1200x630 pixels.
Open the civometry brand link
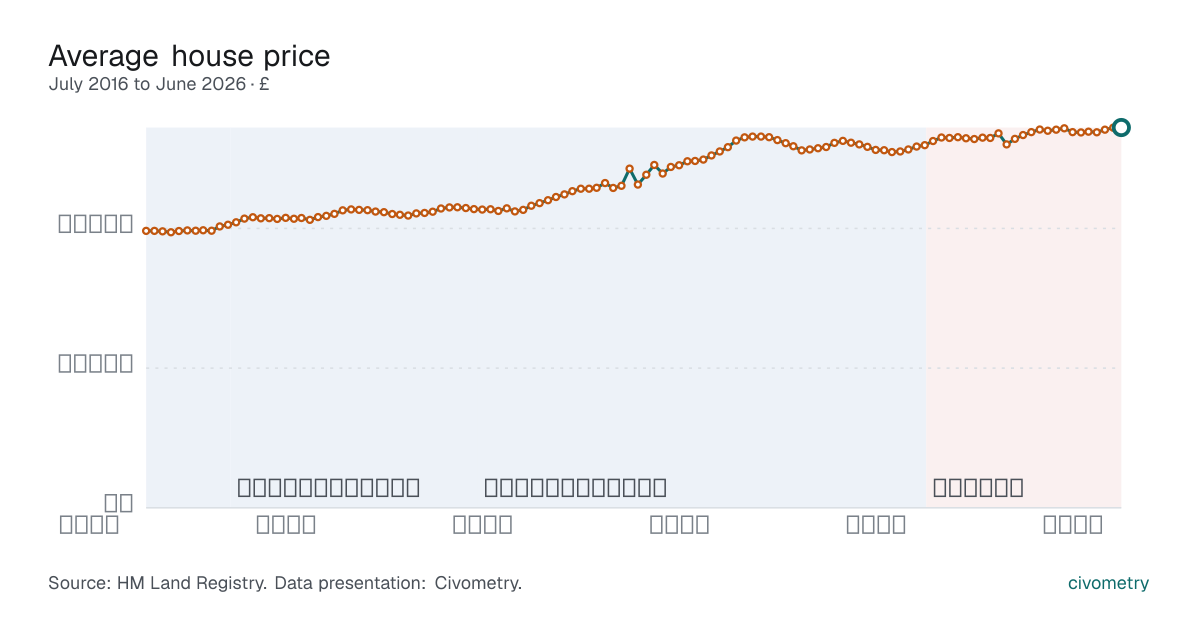pyautogui.click(x=1108, y=583)
